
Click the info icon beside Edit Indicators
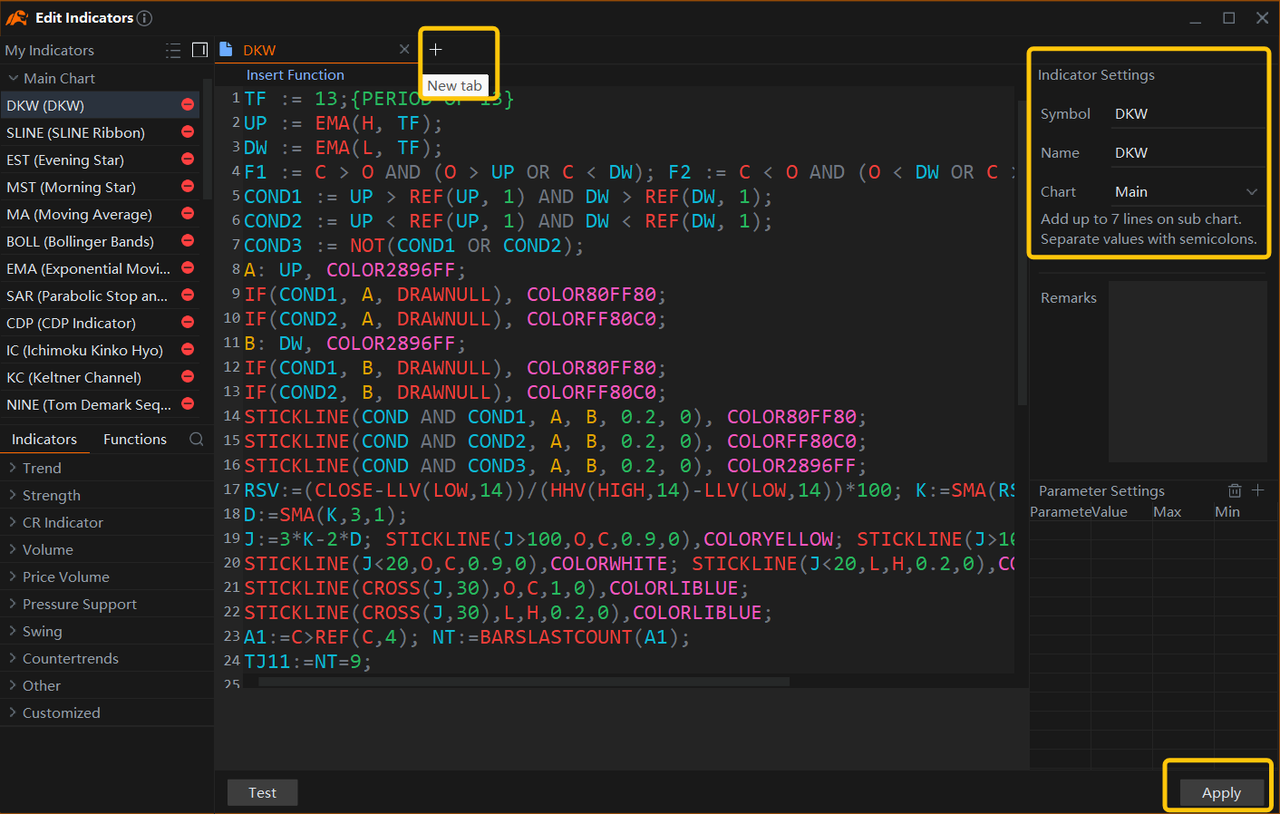click(x=145, y=18)
